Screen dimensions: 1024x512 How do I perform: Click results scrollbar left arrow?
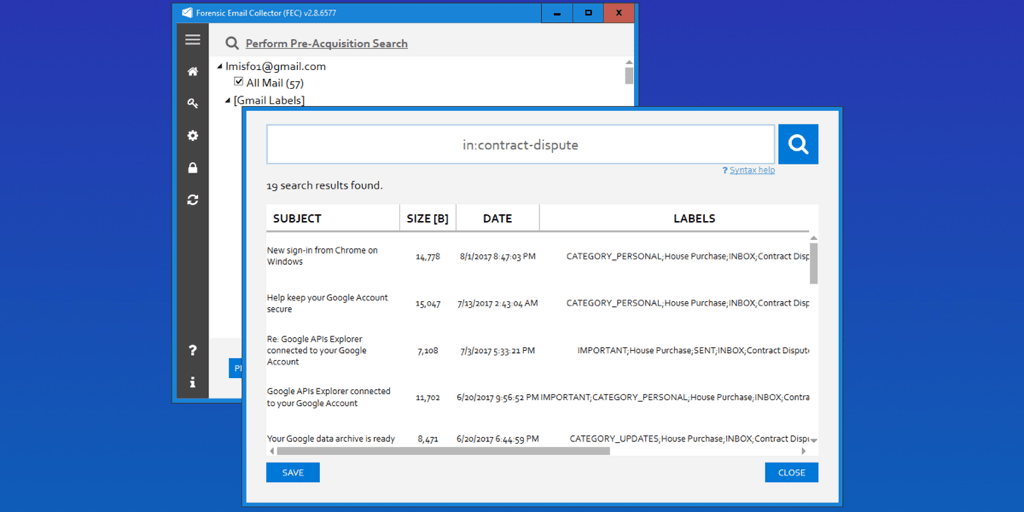272,451
